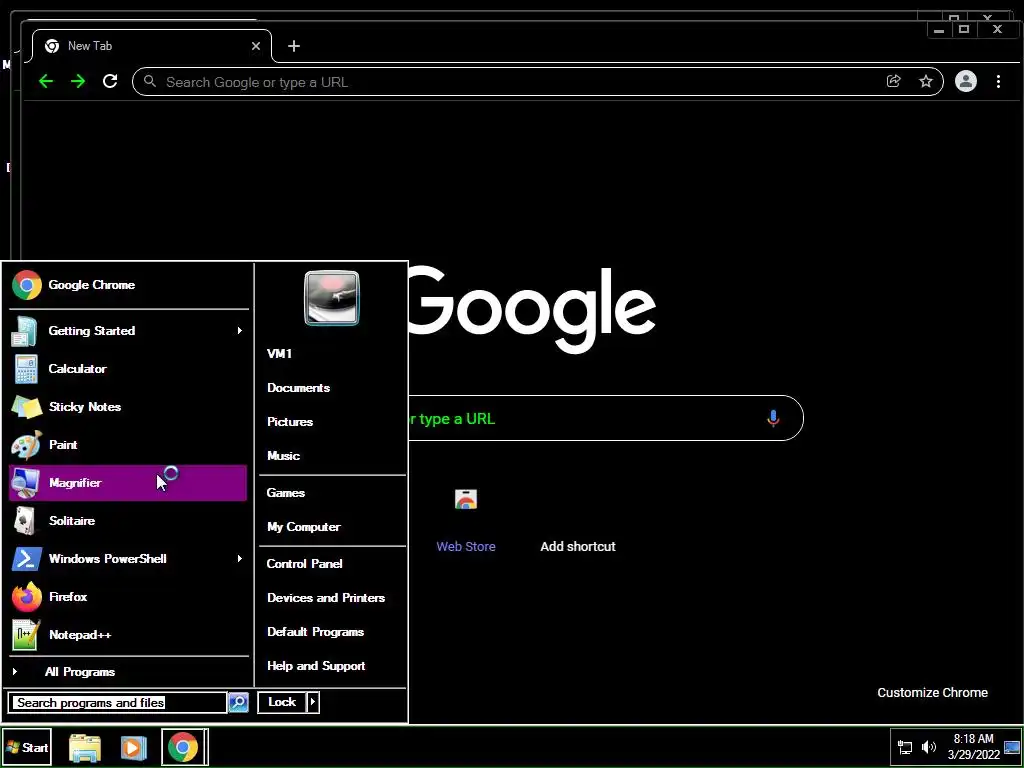Click Search programs and files field

pos(118,703)
